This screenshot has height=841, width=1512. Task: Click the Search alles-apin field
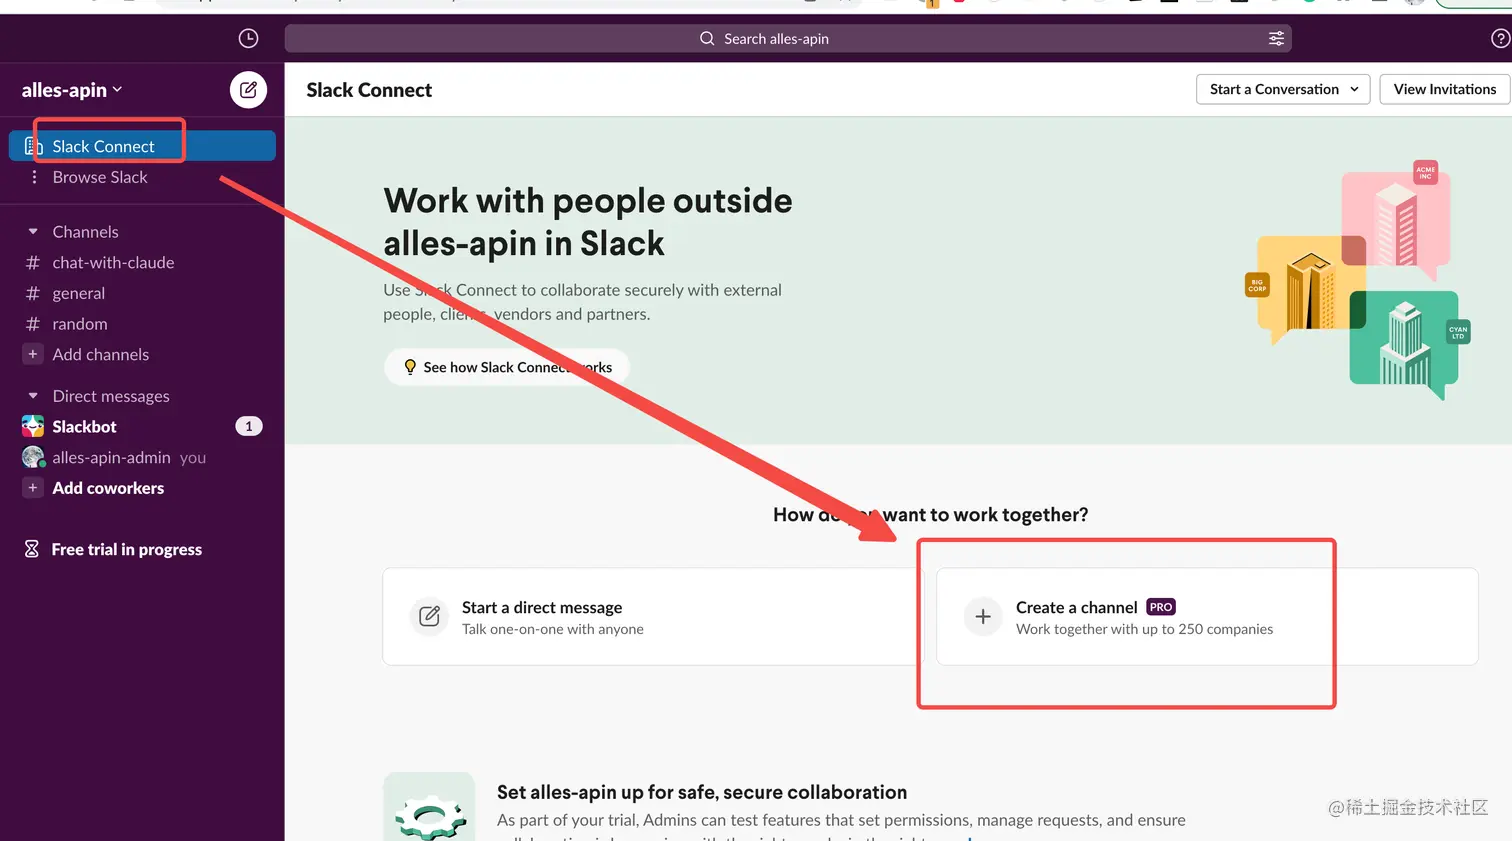point(788,38)
